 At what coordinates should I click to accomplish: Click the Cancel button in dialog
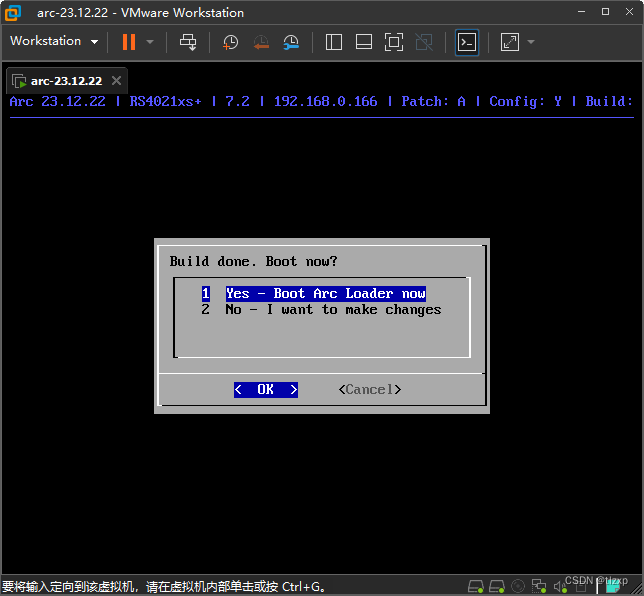pos(370,389)
